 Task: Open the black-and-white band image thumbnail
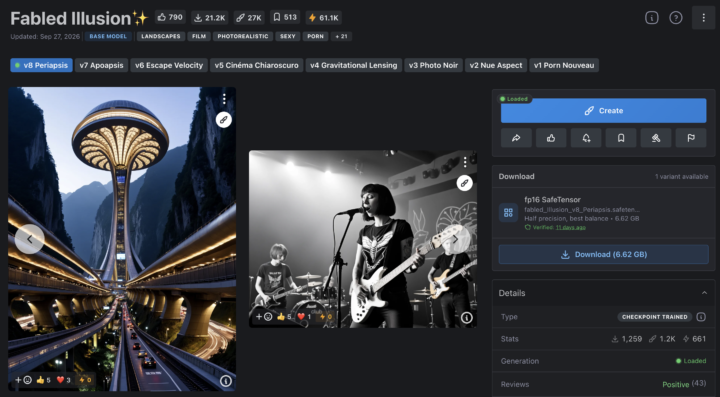[363, 239]
